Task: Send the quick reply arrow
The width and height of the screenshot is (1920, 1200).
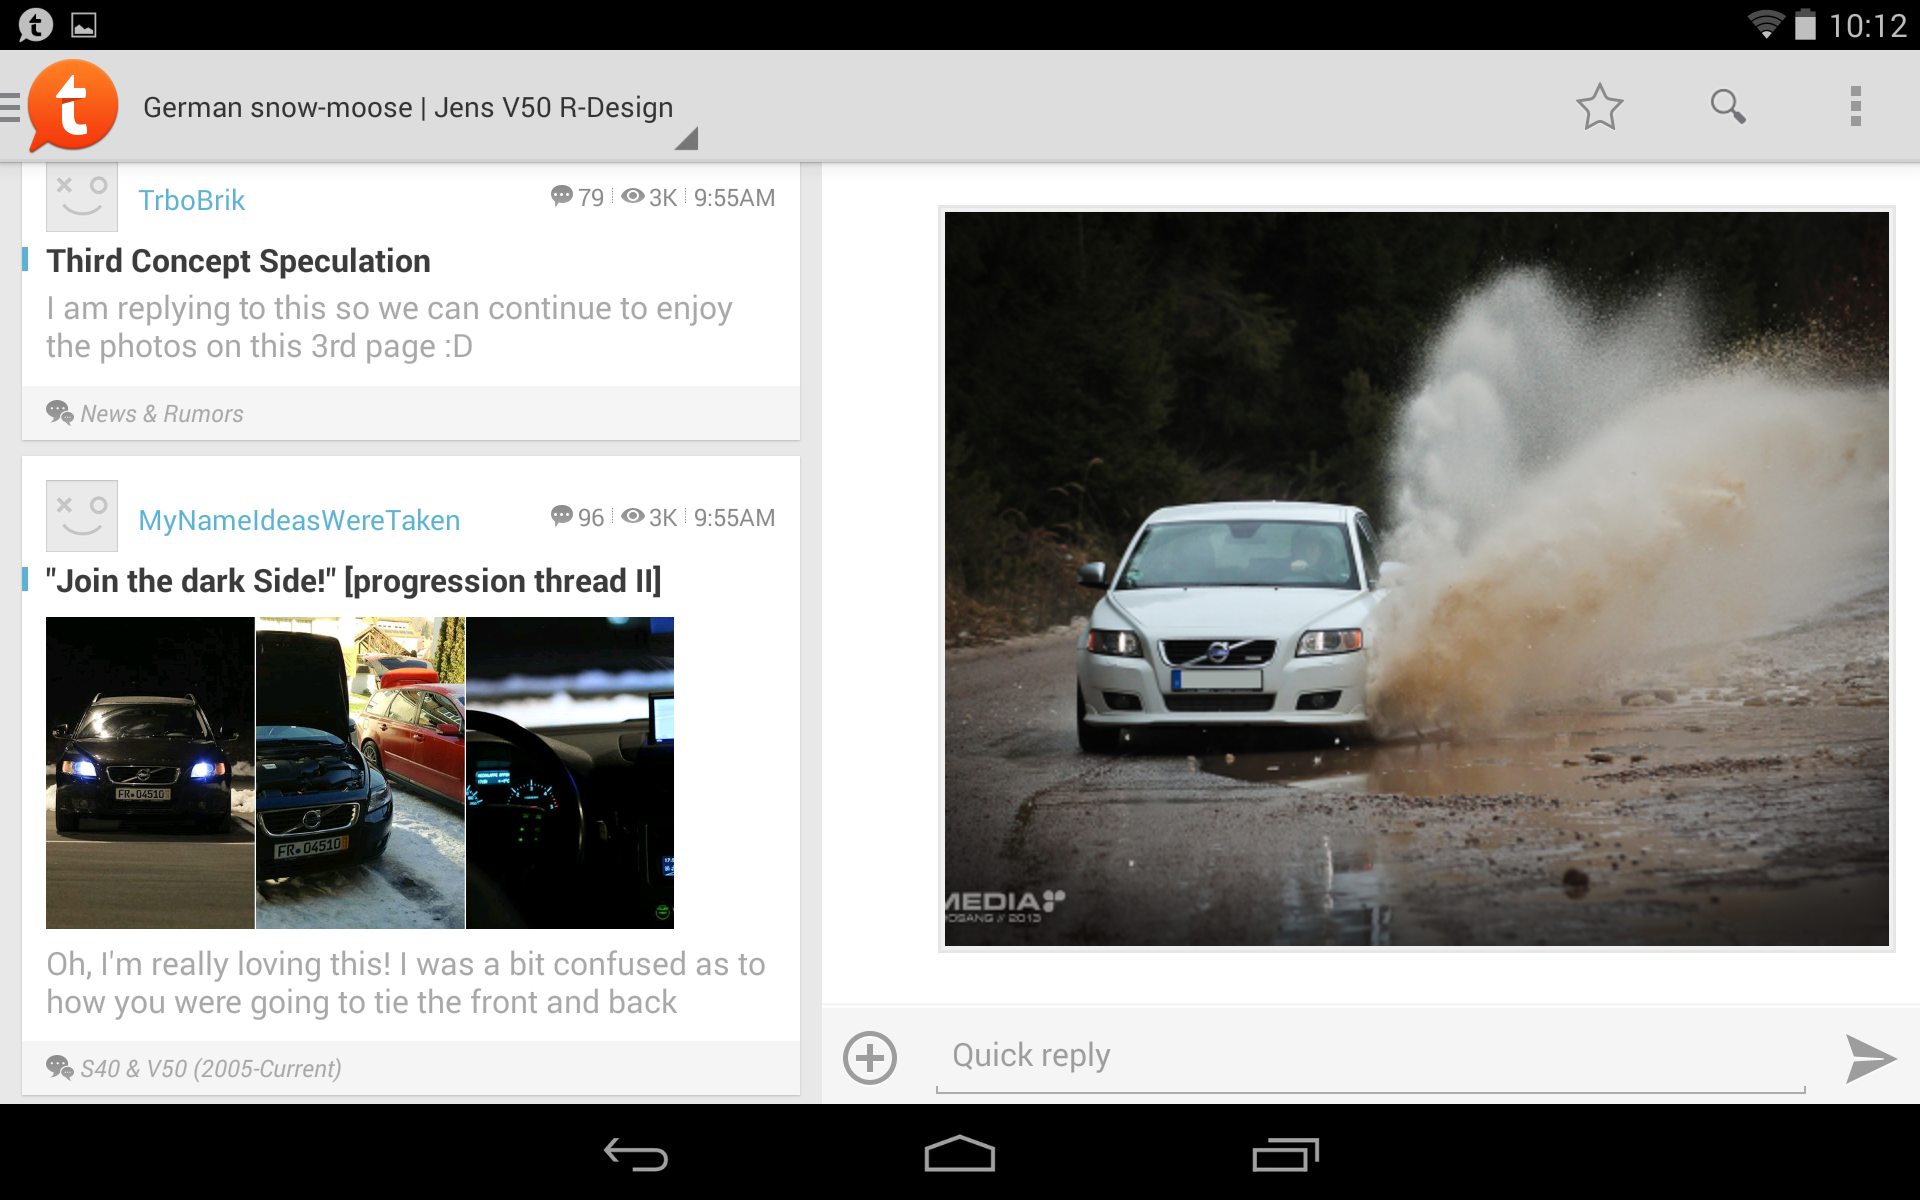Action: tap(1869, 1058)
